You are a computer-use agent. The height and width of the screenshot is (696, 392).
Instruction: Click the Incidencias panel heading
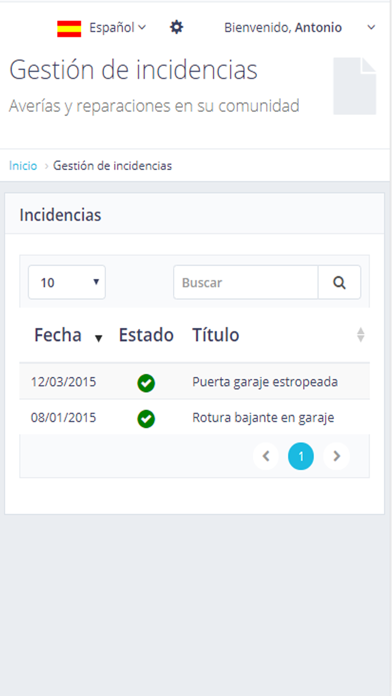click(60, 215)
